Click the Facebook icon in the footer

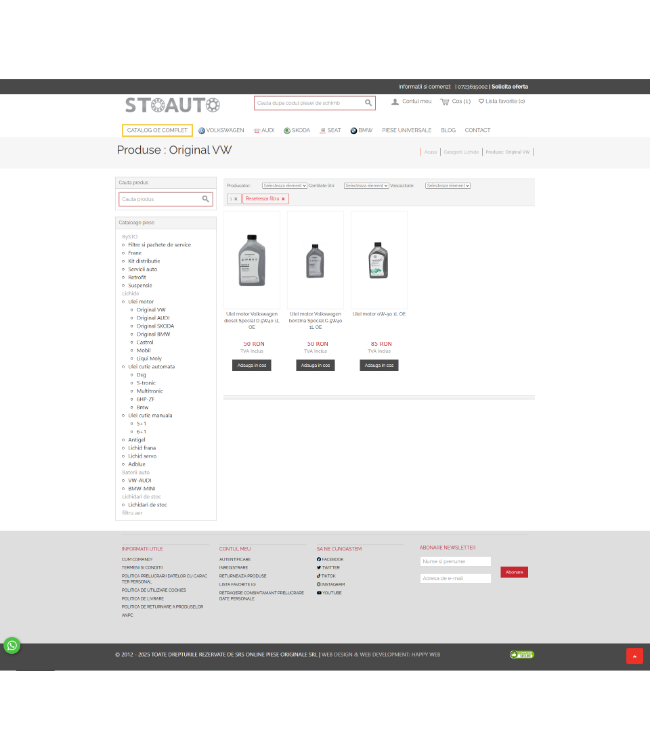(319, 559)
